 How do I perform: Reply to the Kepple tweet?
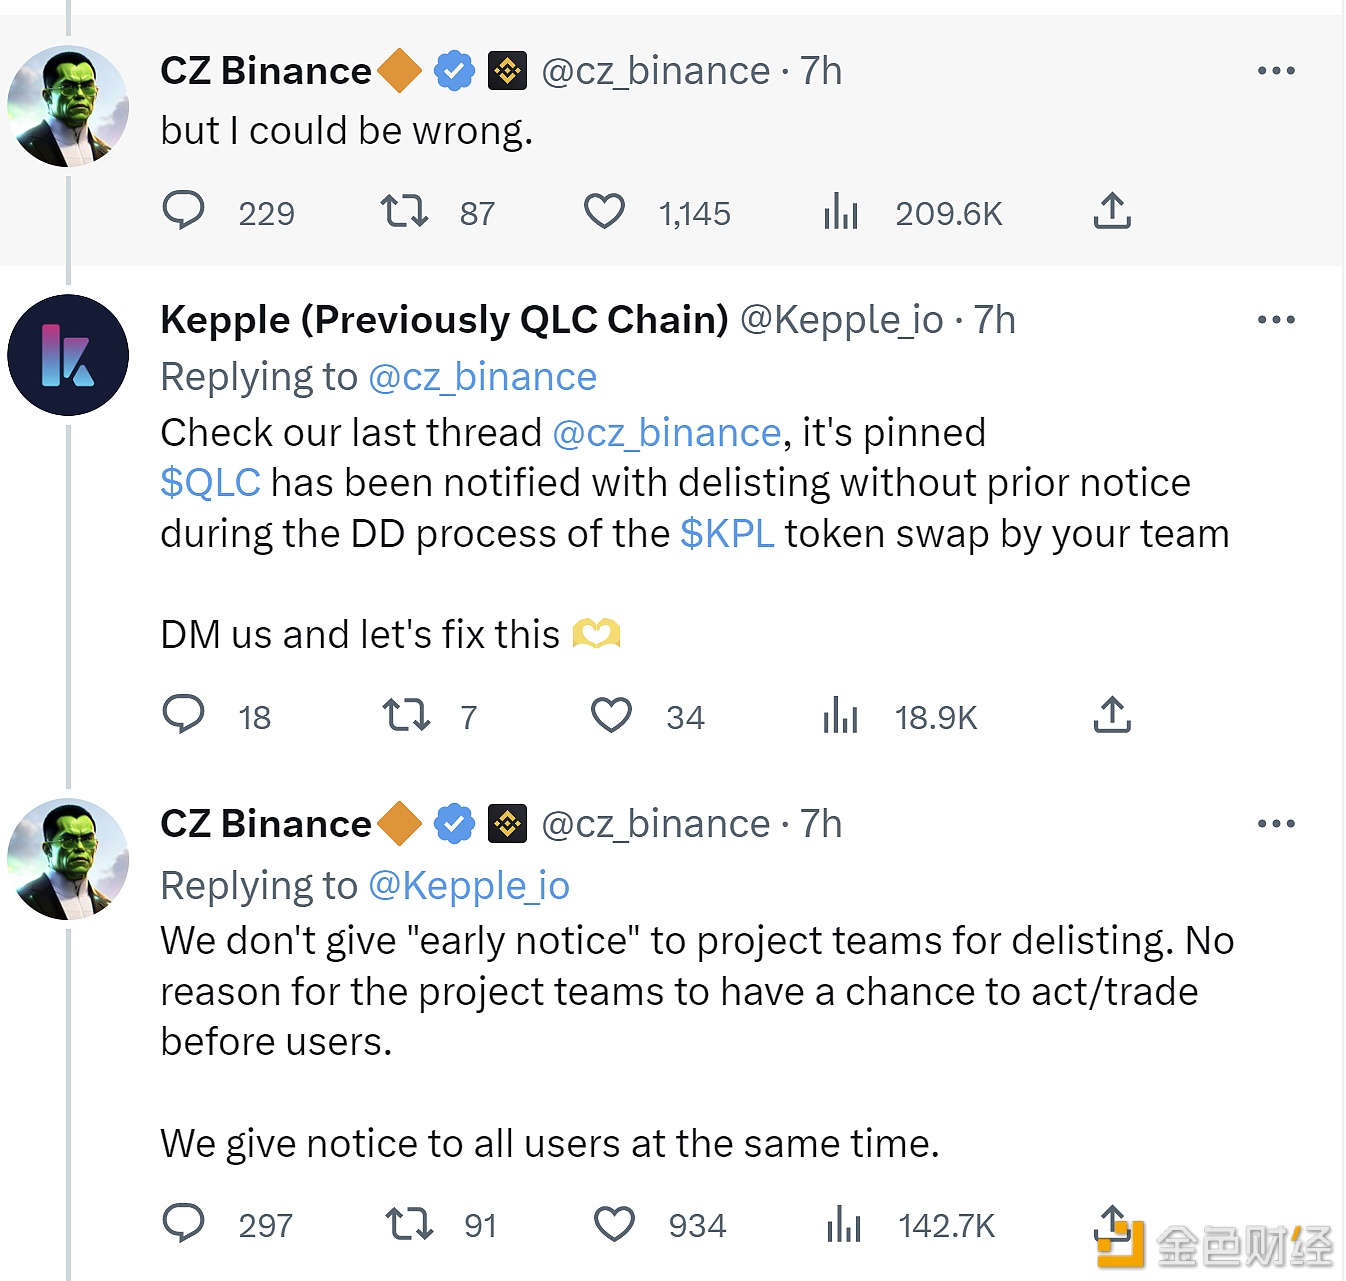point(184,715)
